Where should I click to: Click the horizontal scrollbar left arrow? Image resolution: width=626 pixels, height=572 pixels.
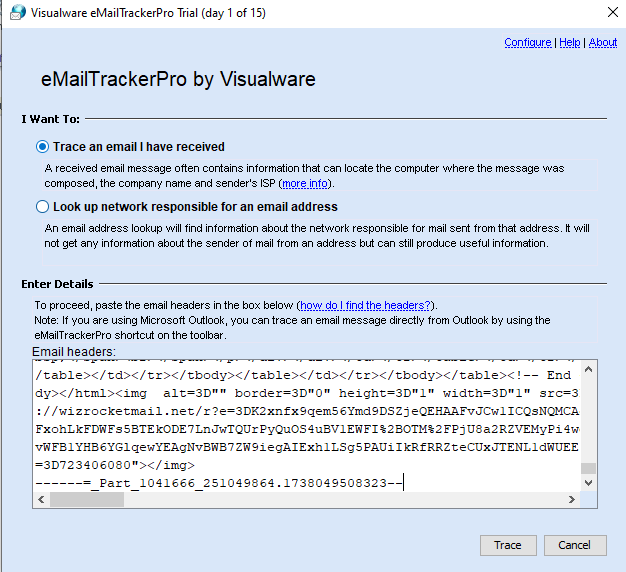pos(41,499)
